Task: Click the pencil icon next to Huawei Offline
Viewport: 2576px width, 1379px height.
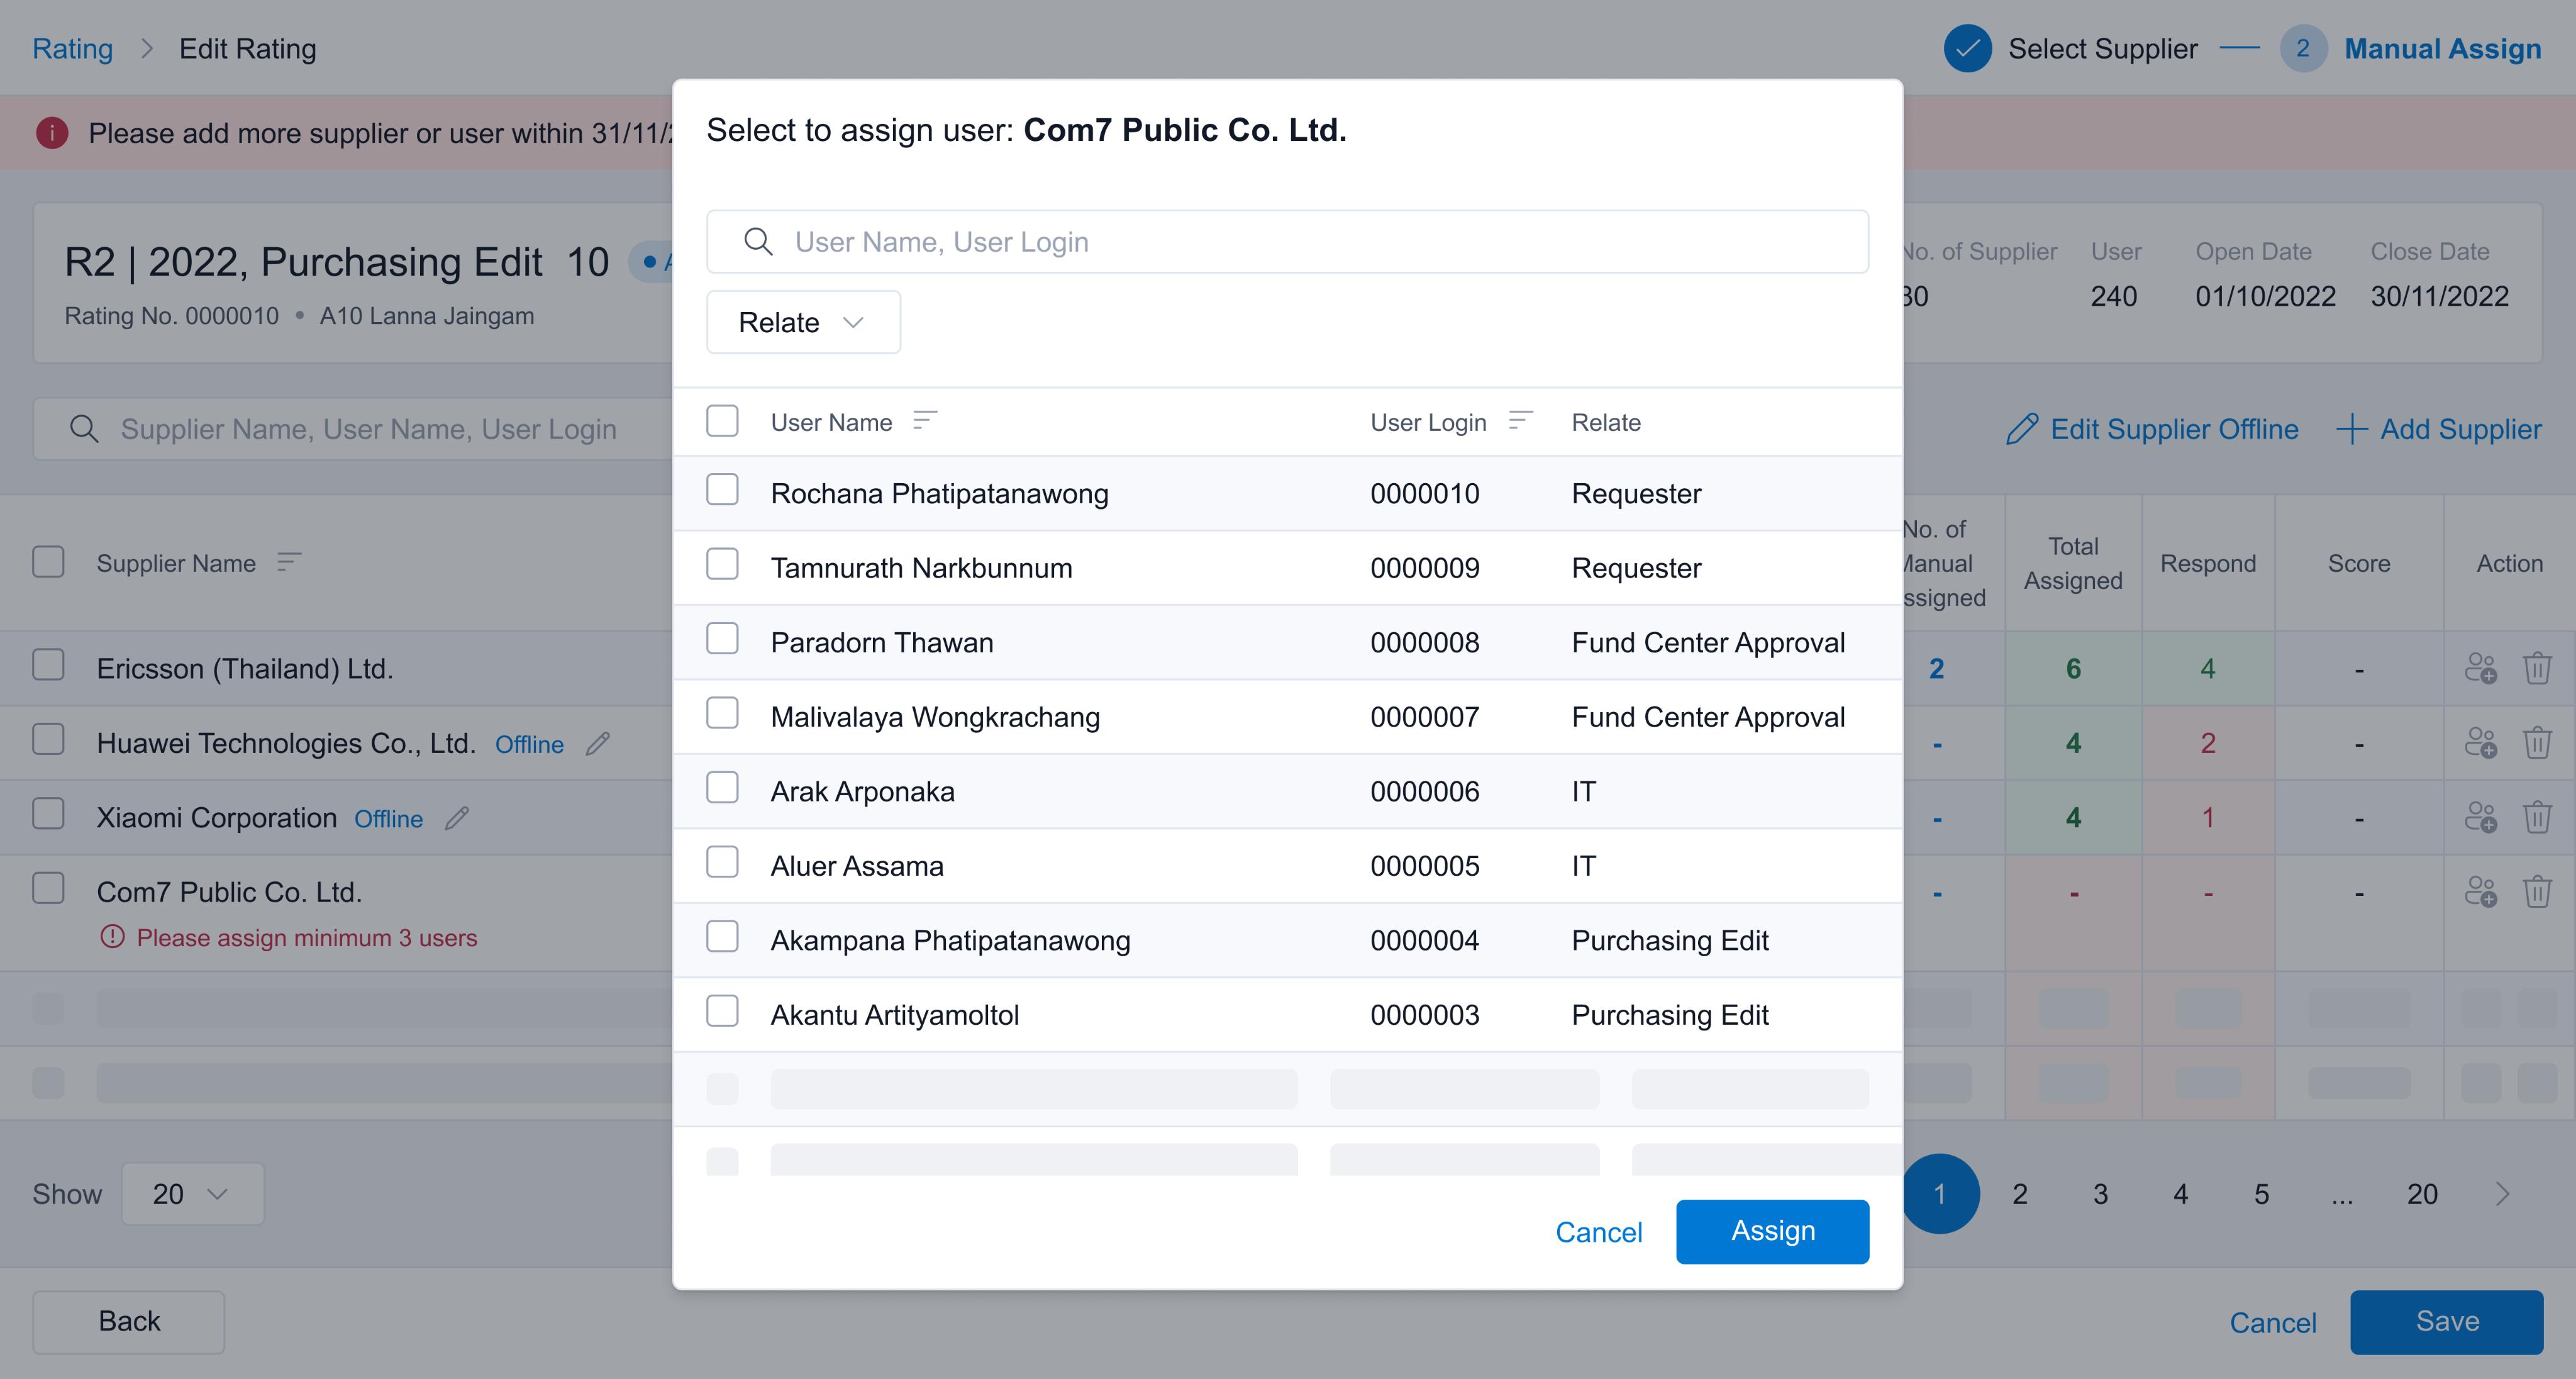Action: coord(598,744)
